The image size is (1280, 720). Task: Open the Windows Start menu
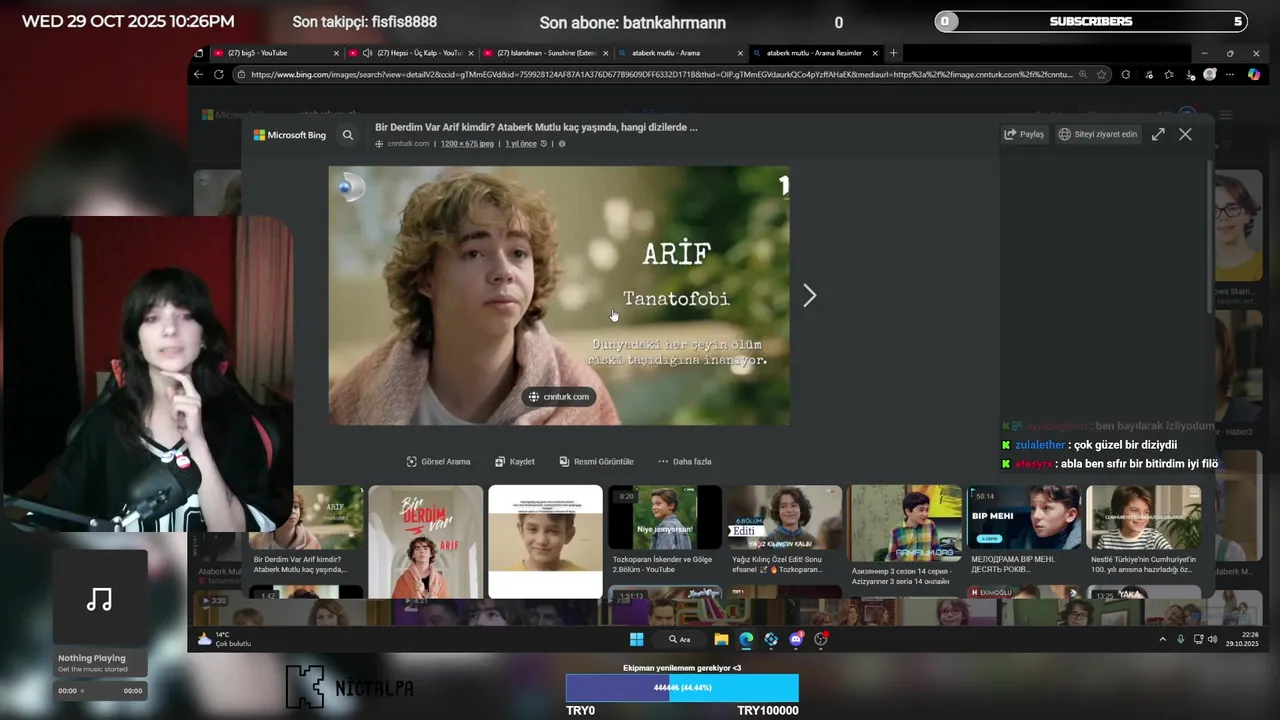click(637, 639)
